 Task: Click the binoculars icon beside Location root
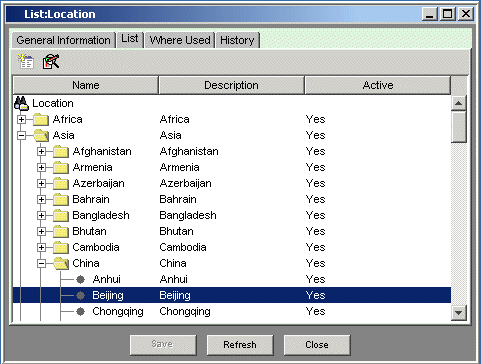coord(21,103)
